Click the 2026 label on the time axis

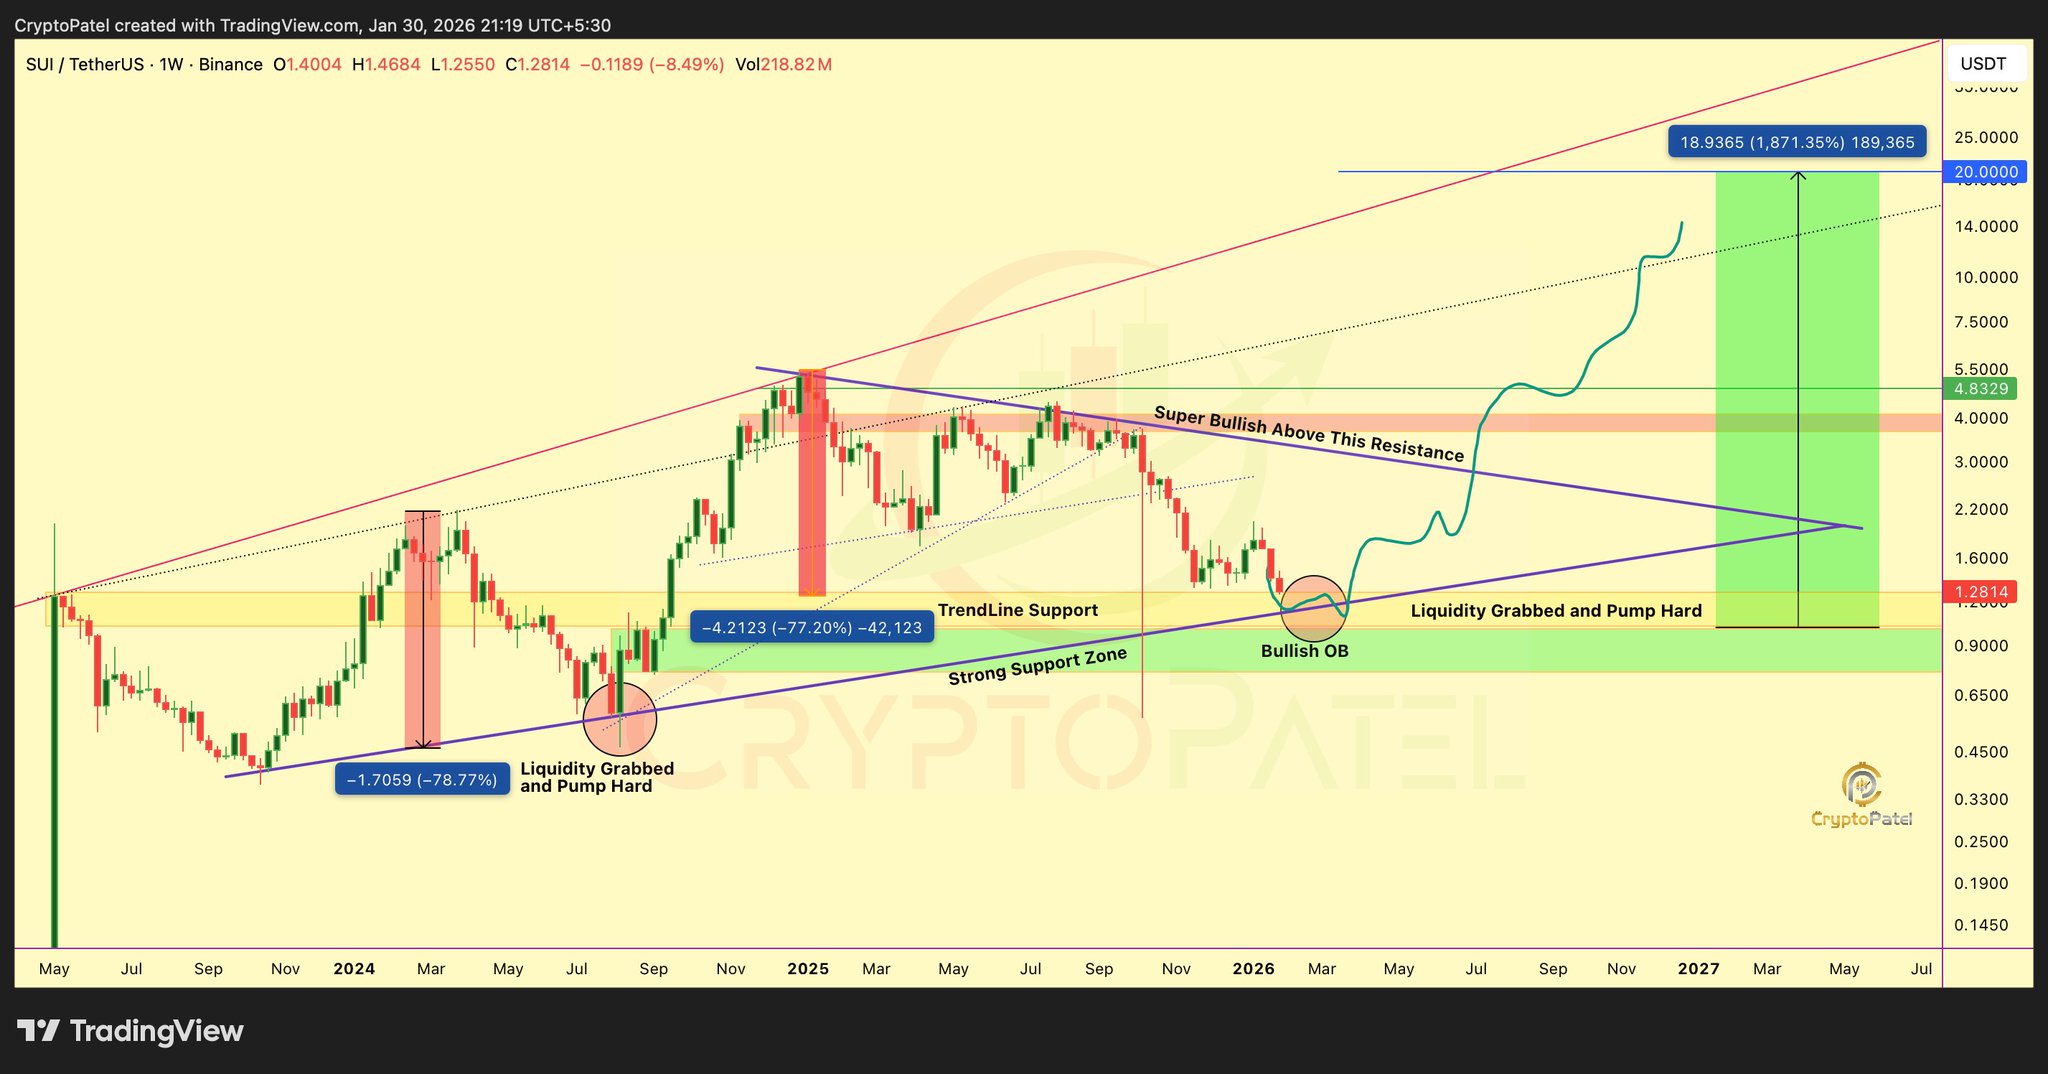click(x=1253, y=968)
